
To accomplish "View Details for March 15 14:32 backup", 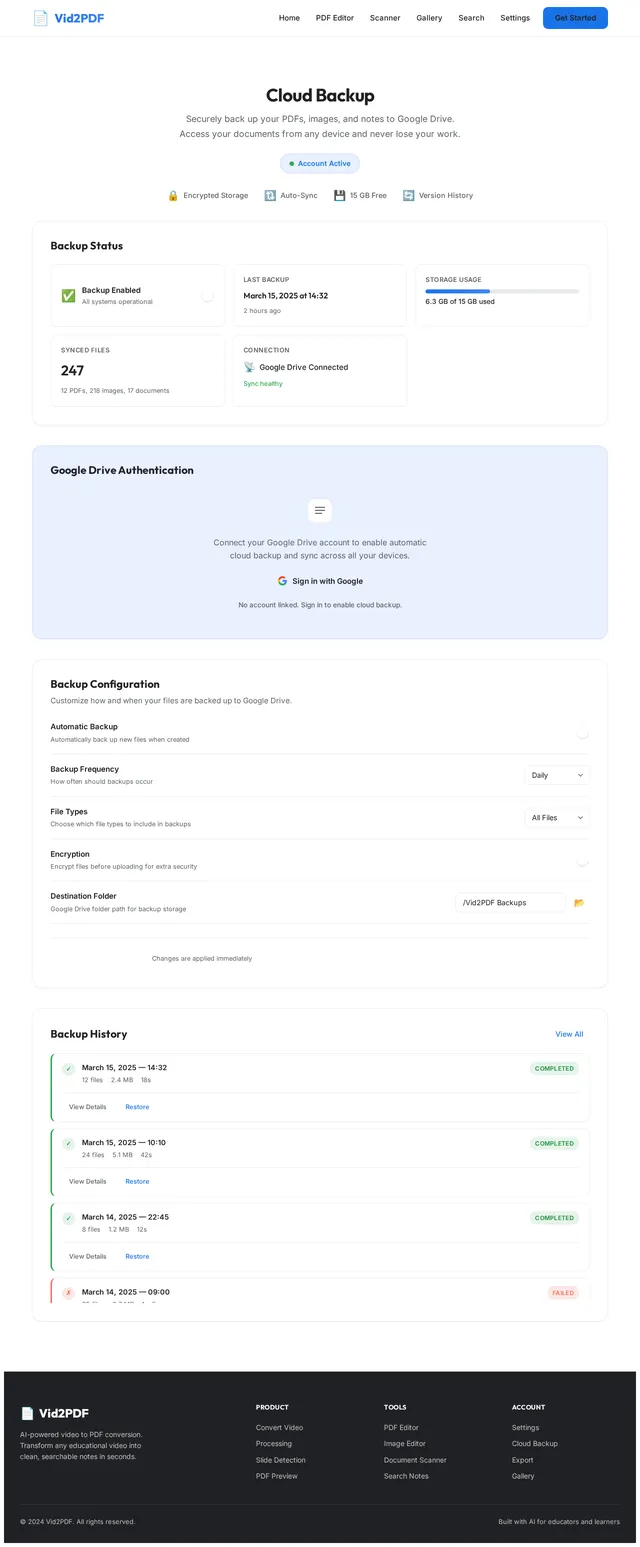I will 87,1107.
